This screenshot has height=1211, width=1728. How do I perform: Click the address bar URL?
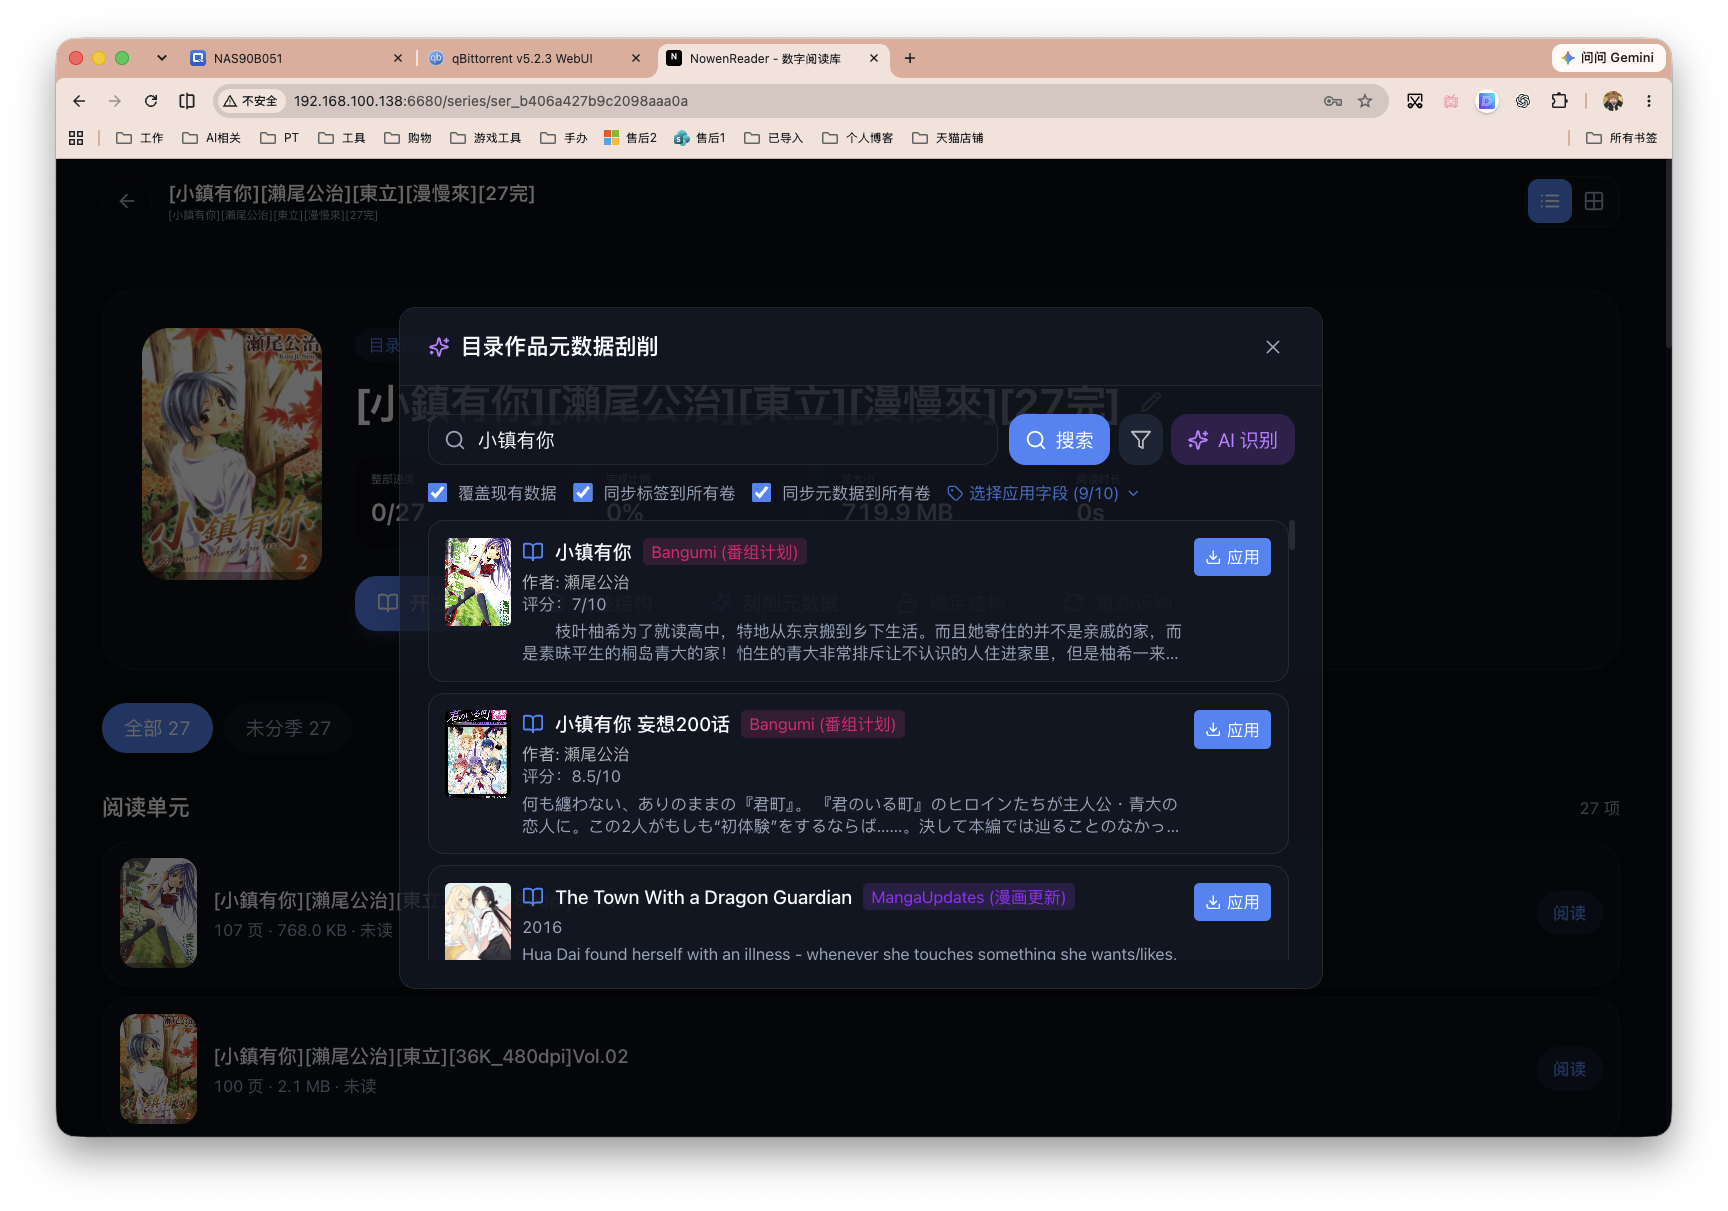(x=491, y=101)
